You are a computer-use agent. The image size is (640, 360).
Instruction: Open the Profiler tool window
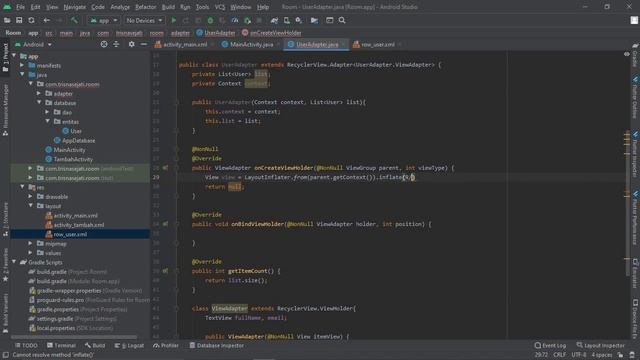166,345
